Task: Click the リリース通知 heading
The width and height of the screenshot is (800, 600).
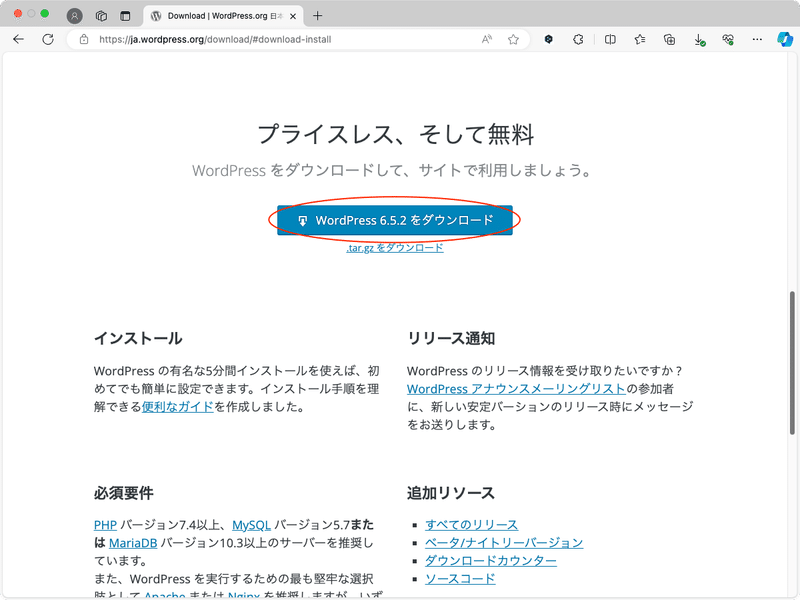Action: coord(451,338)
